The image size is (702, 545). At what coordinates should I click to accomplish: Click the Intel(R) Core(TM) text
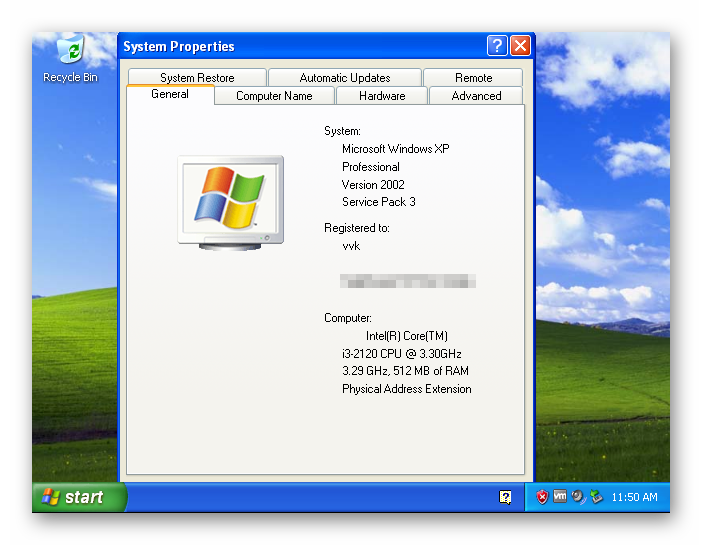tap(407, 336)
